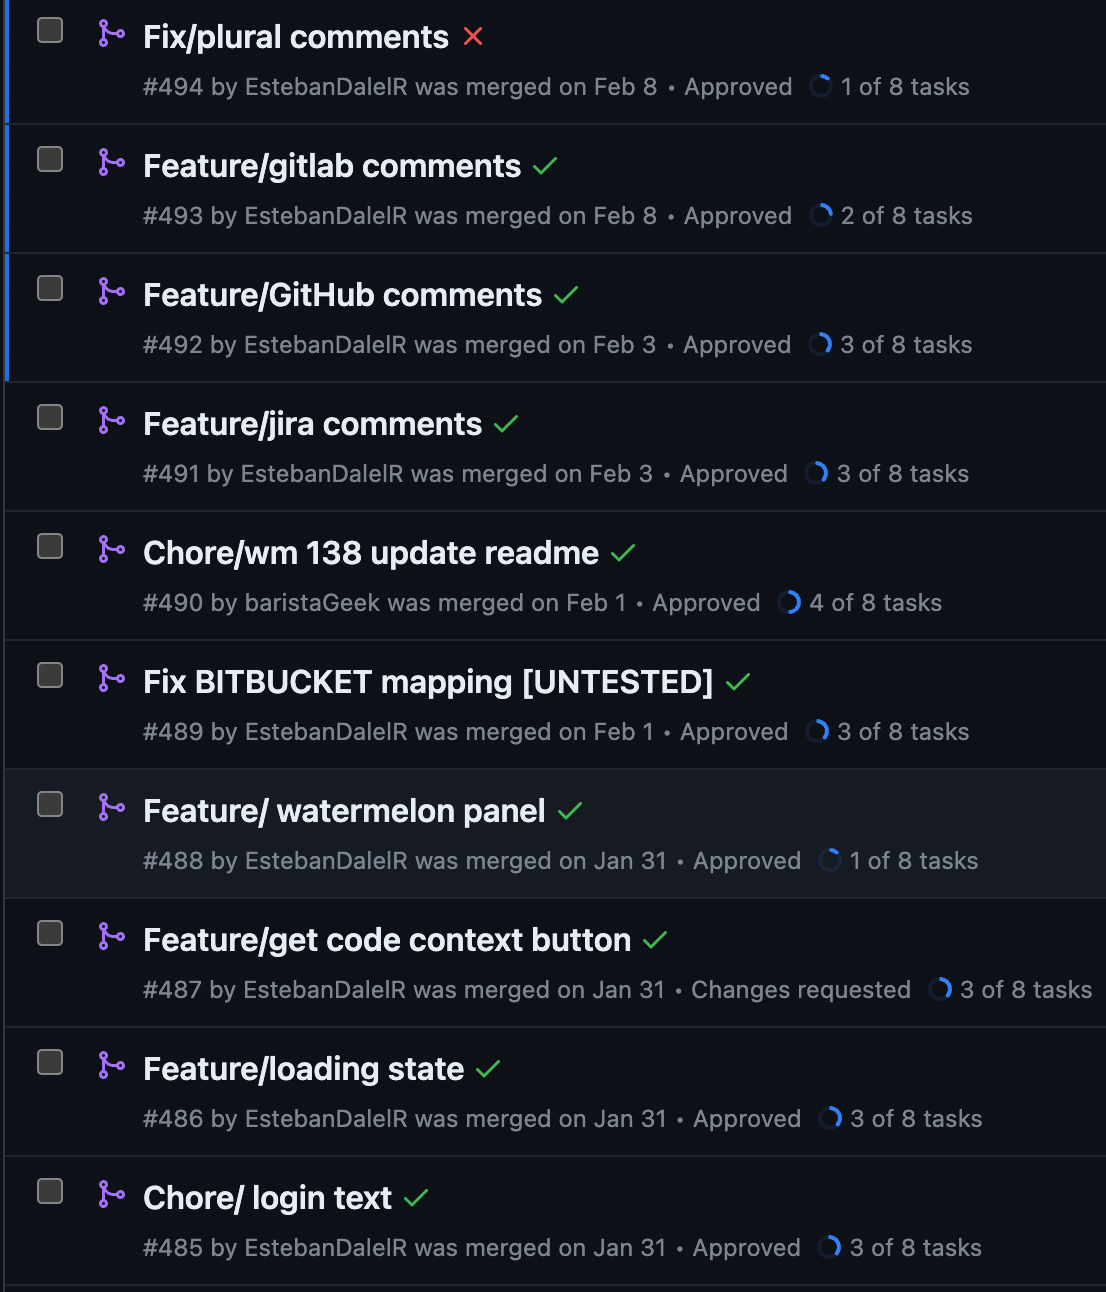Viewport: 1106px width, 1292px height.
Task: Enable the checkbox for Feature/ watermelon panel
Action: (49, 804)
